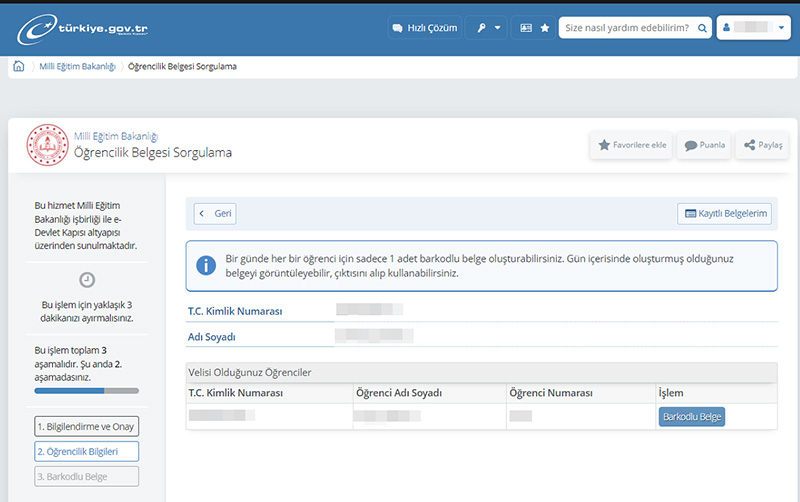Click the Favorilere ekle button
800x502 pixels.
[x=631, y=145]
